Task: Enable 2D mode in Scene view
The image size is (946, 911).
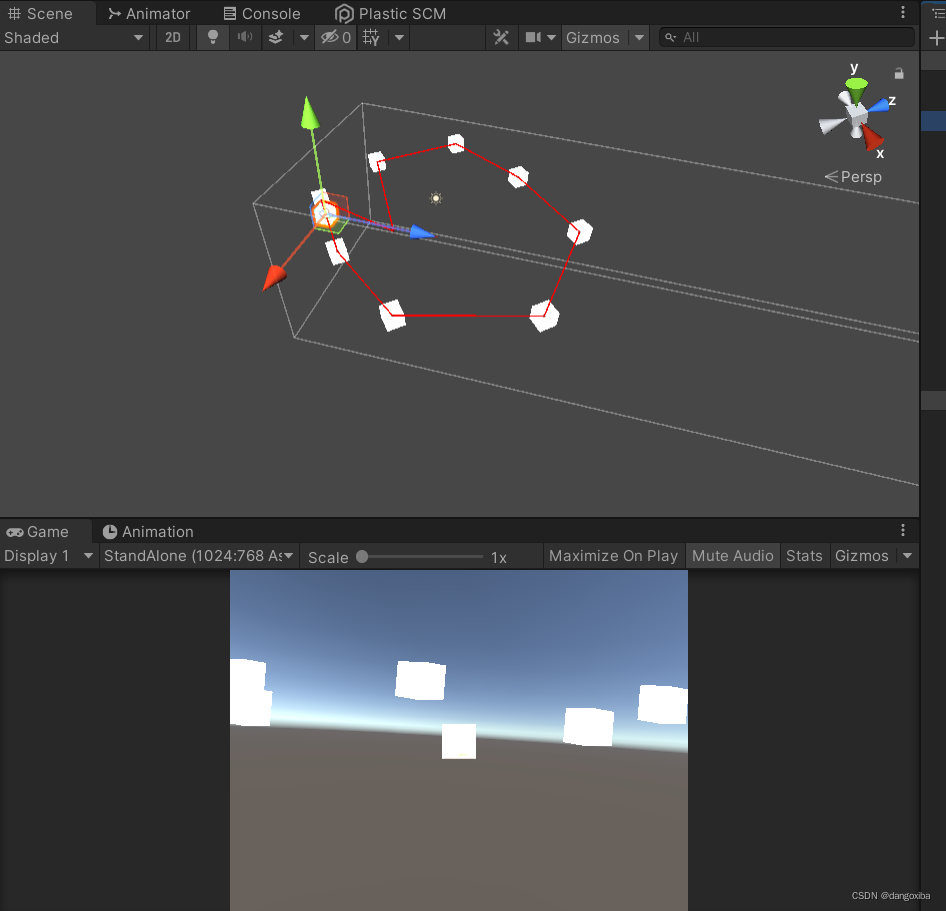Action: [x=172, y=37]
